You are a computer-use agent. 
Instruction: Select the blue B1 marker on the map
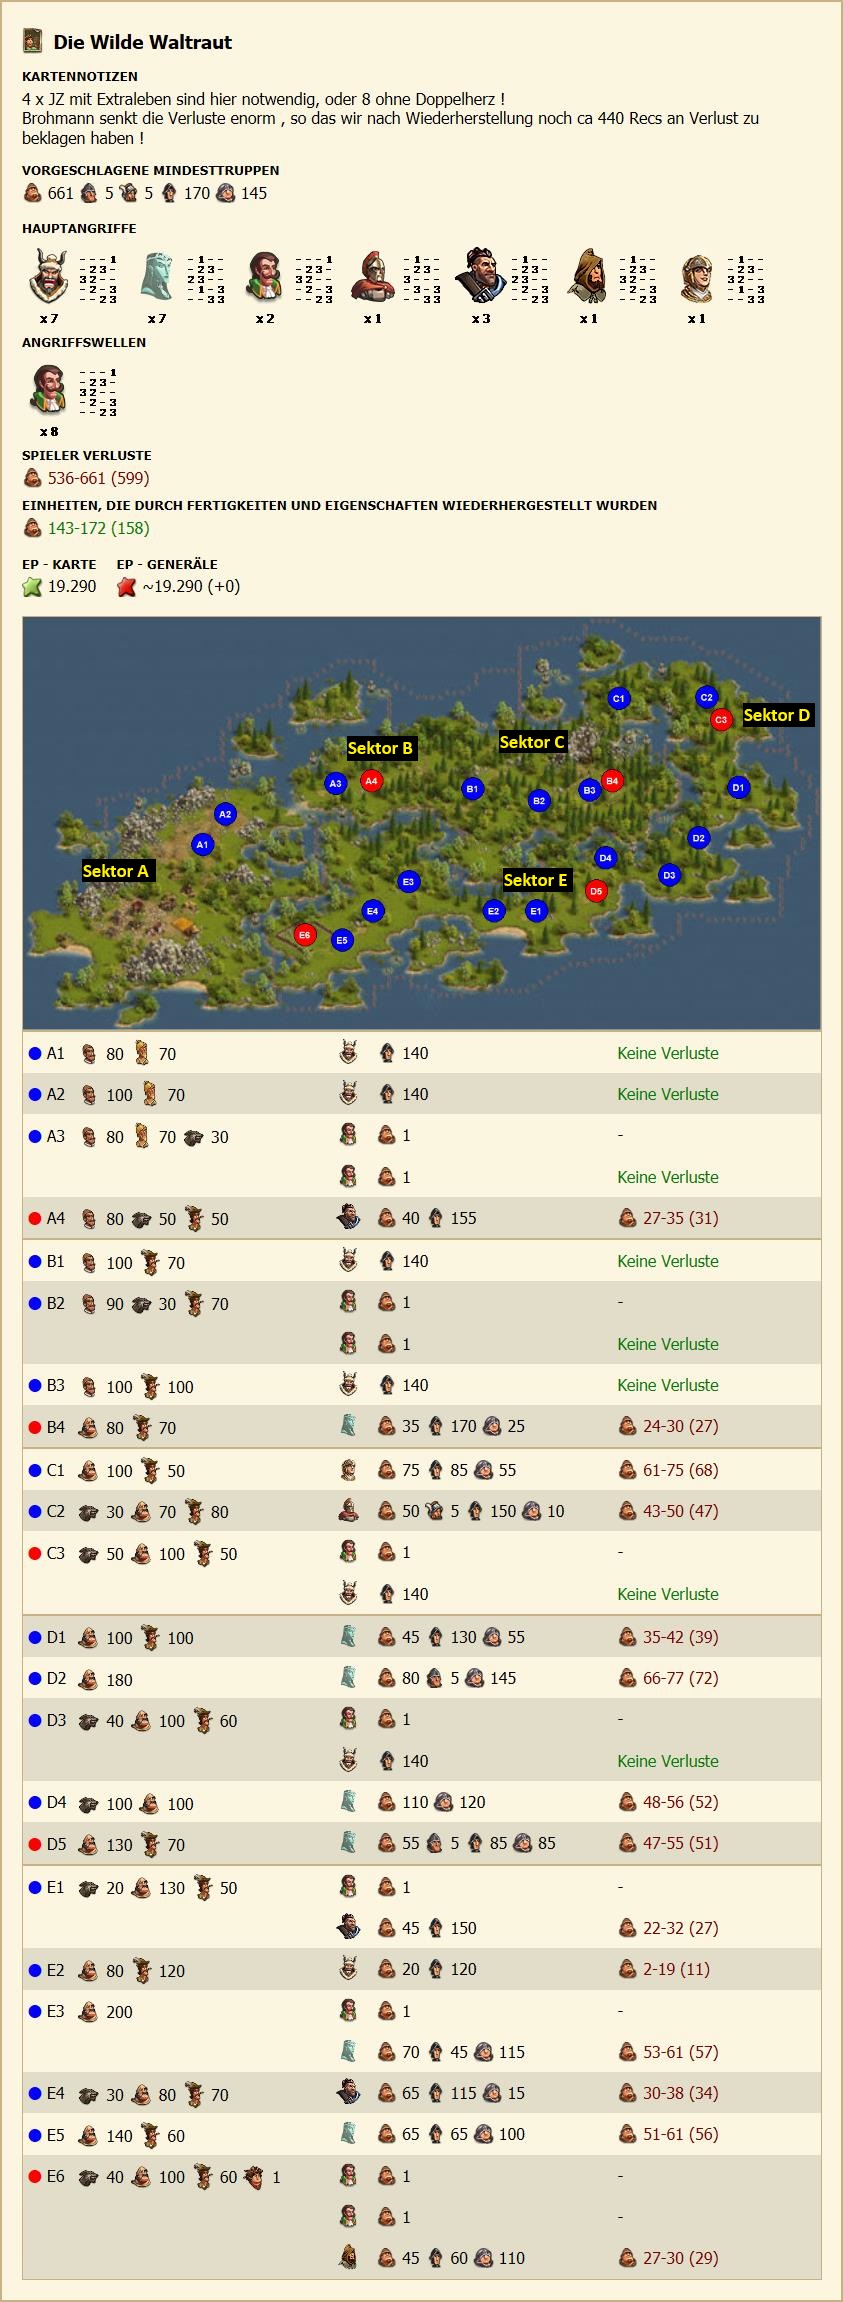[472, 788]
